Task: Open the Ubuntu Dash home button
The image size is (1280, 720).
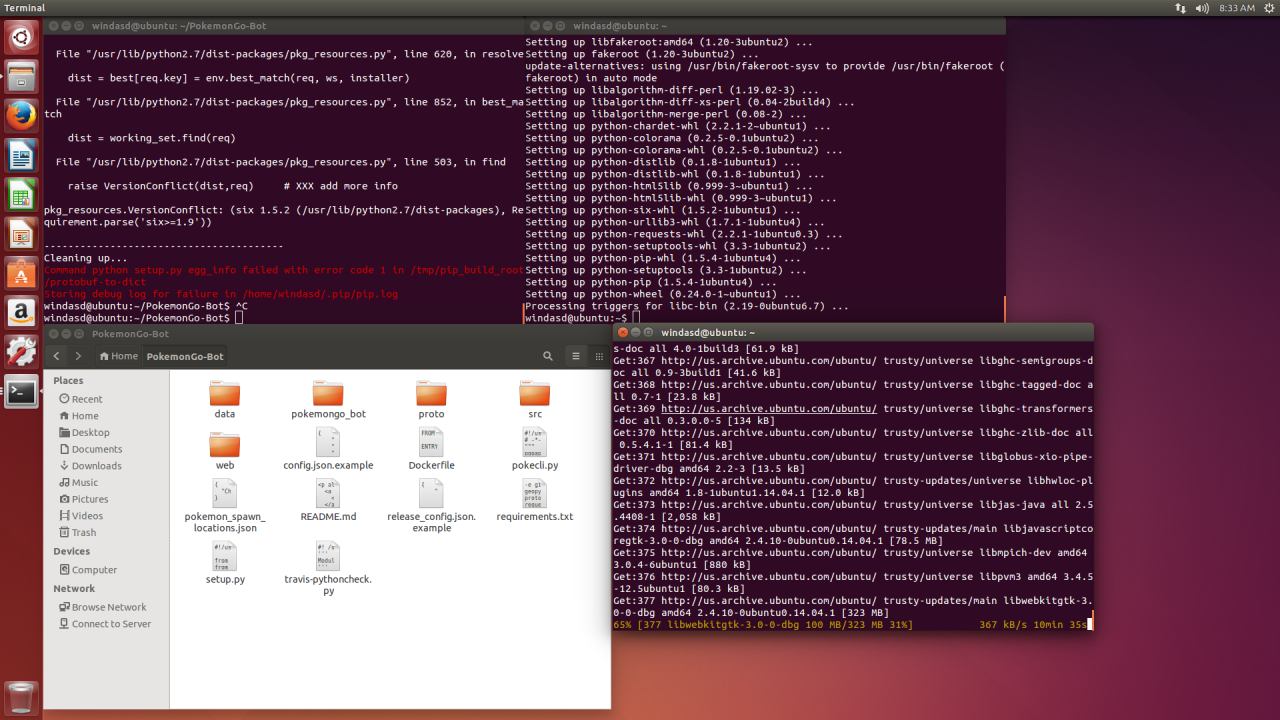Action: click(21, 37)
